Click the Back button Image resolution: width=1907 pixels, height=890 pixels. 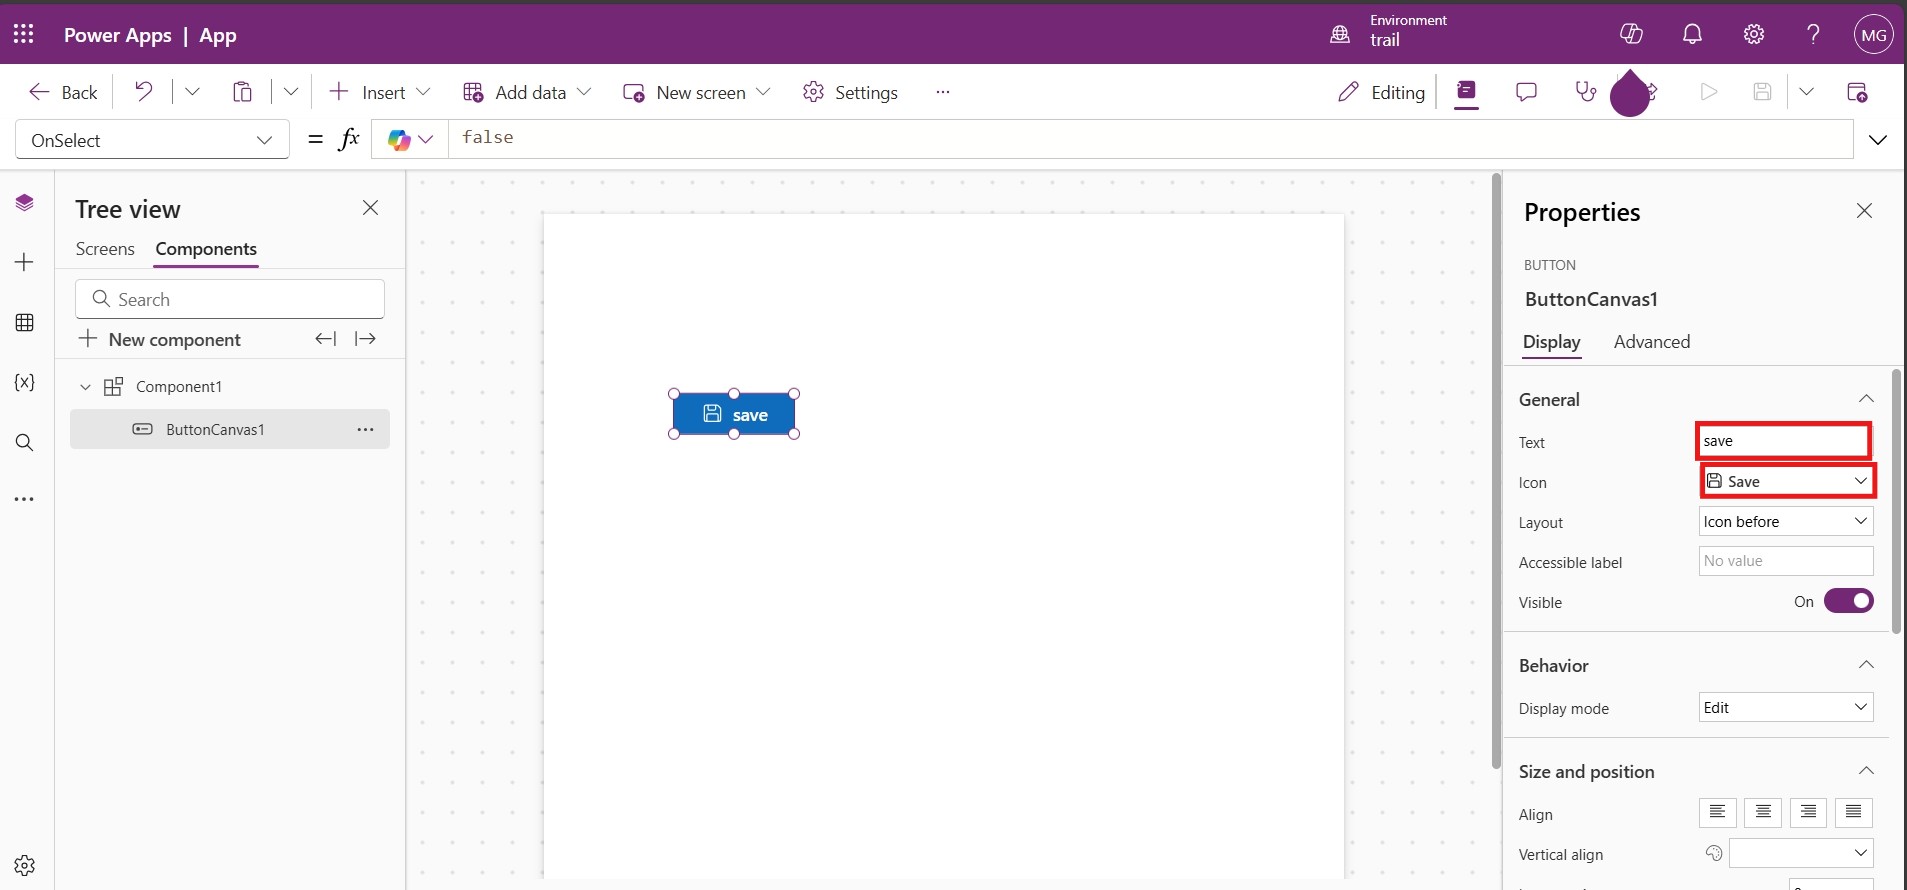64,92
